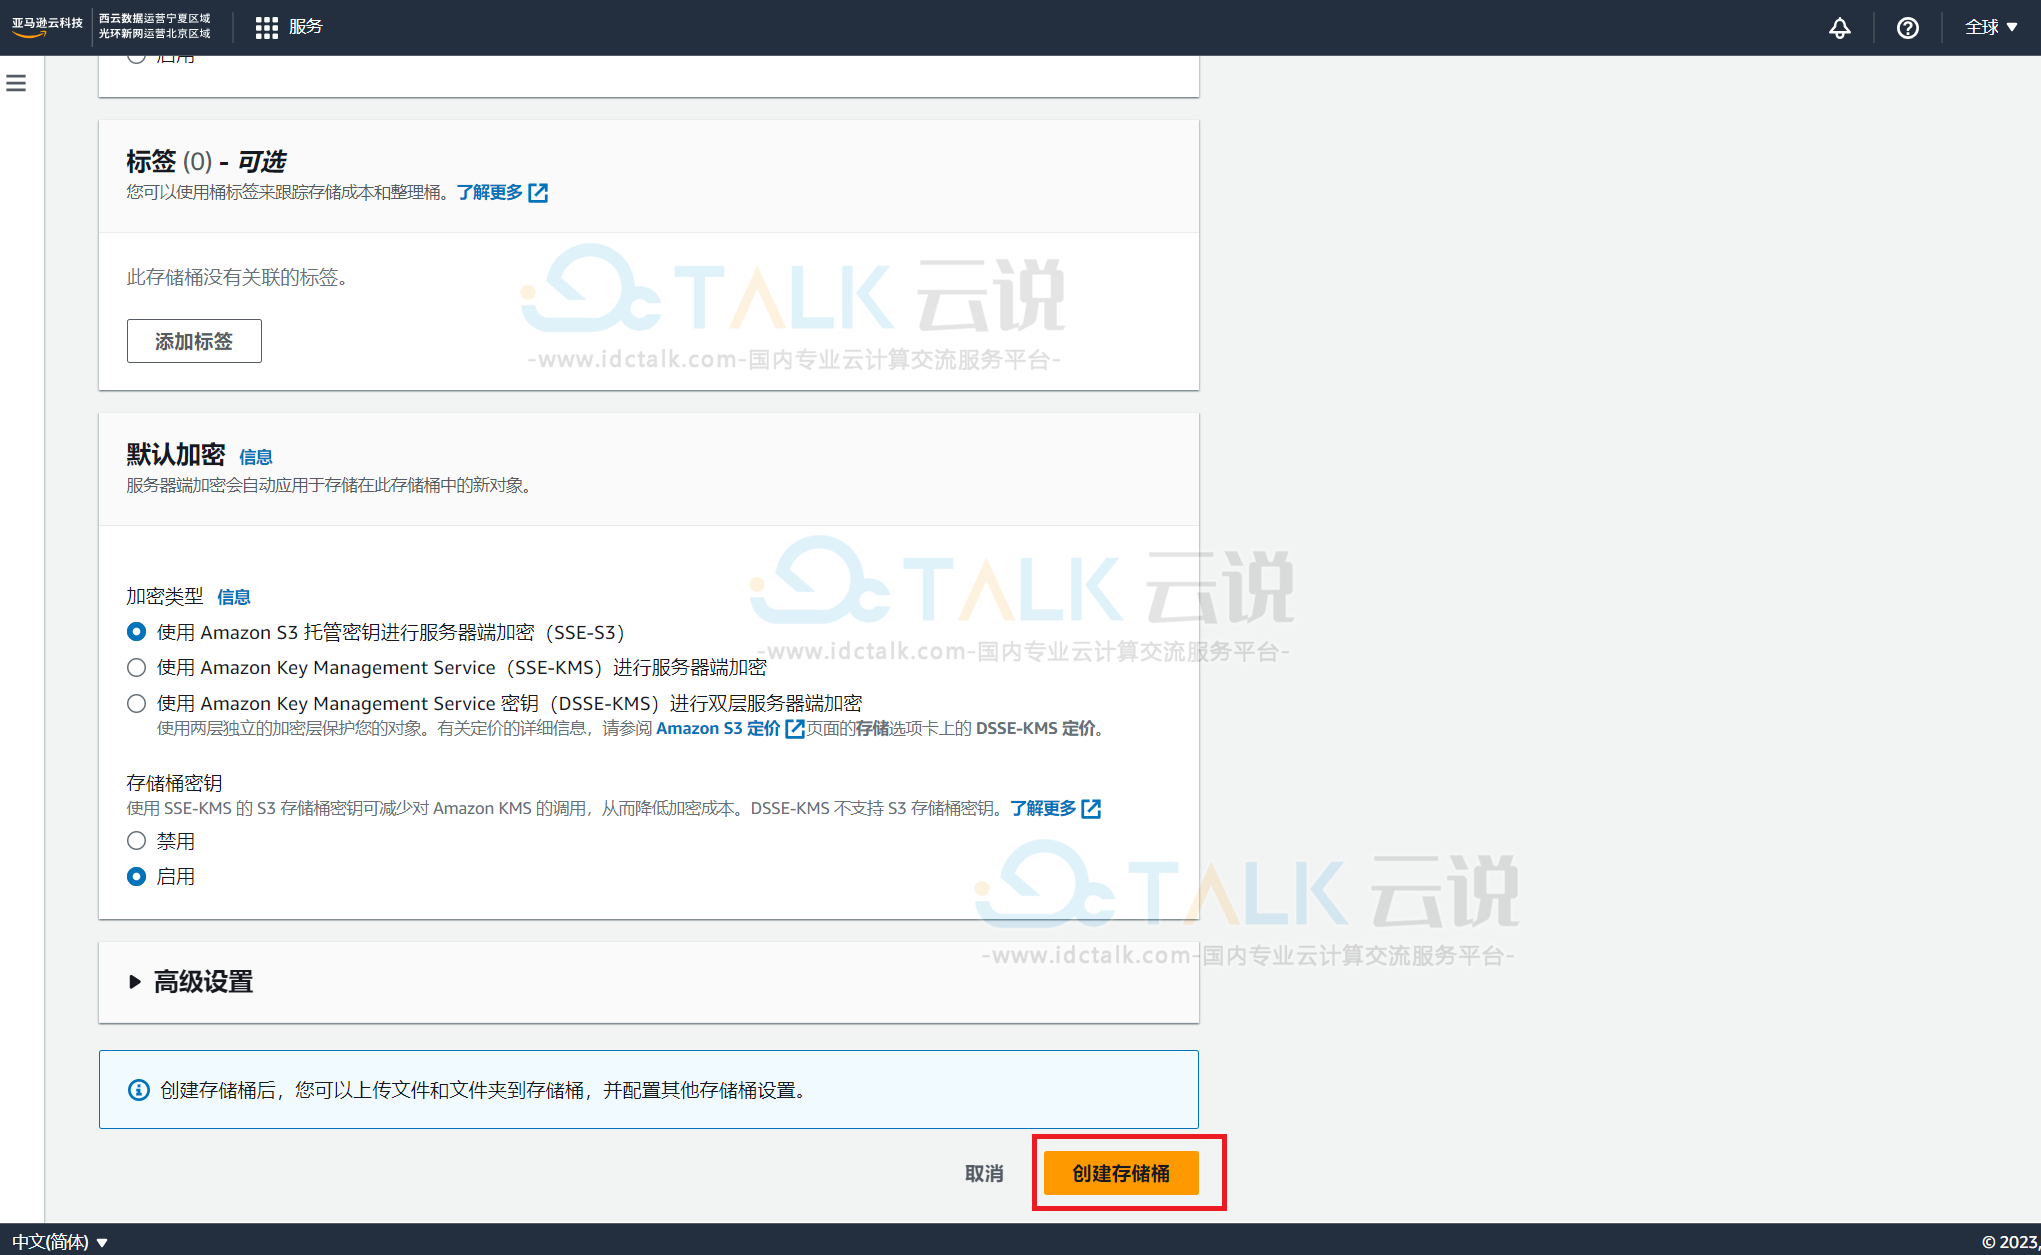Screen dimensions: 2041x1255
Task: Open external link icon beside tags 了解更多
Action: pos(538,192)
